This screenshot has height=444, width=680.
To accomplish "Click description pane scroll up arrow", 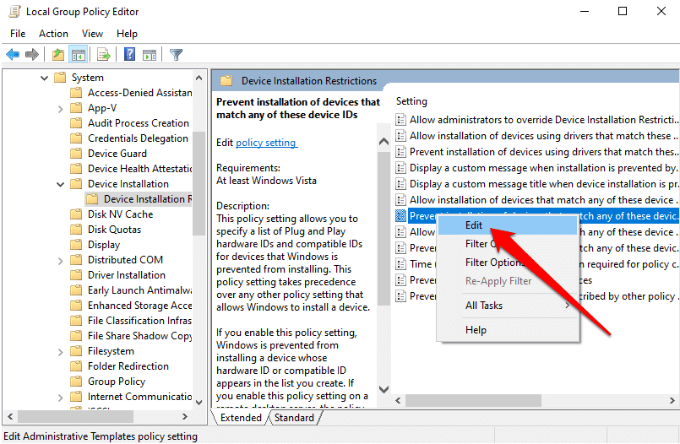I will pyautogui.click(x=384, y=141).
